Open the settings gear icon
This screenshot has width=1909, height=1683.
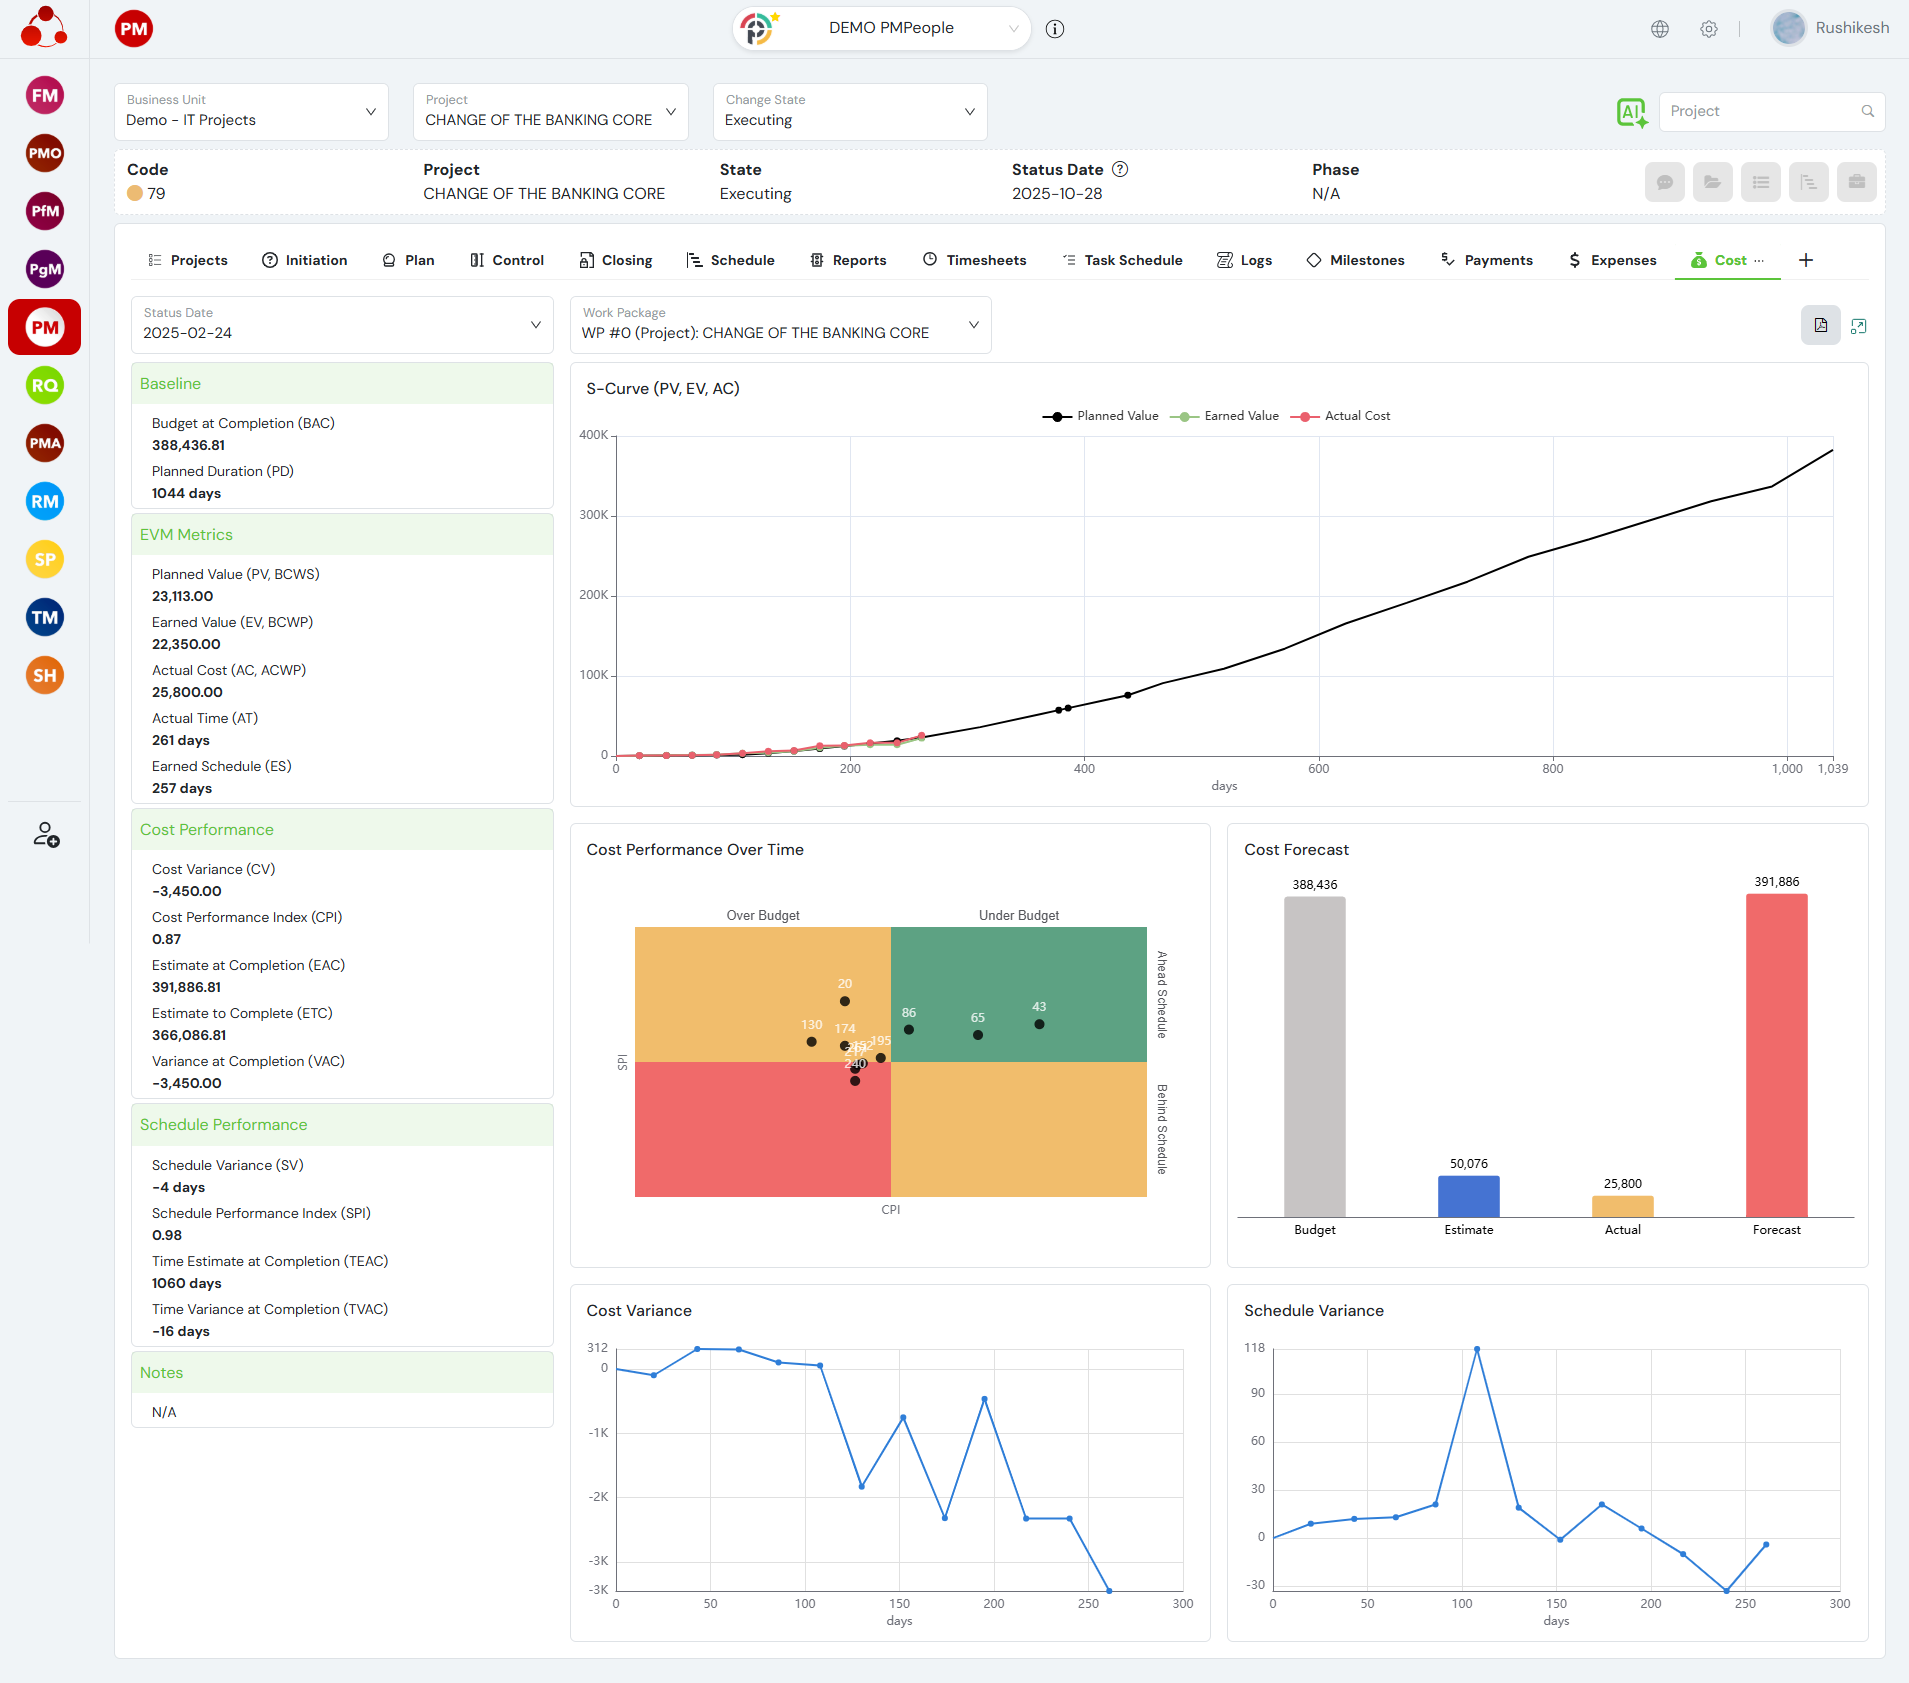pos(1708,29)
